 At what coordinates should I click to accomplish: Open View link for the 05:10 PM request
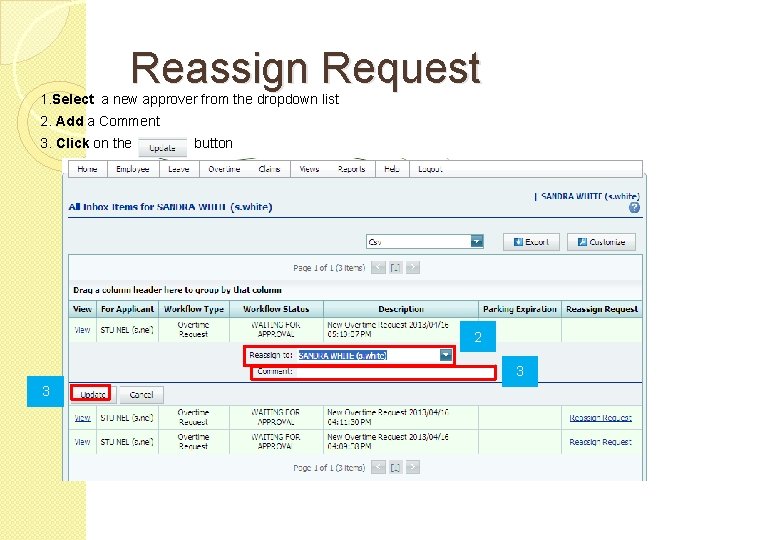tap(82, 330)
